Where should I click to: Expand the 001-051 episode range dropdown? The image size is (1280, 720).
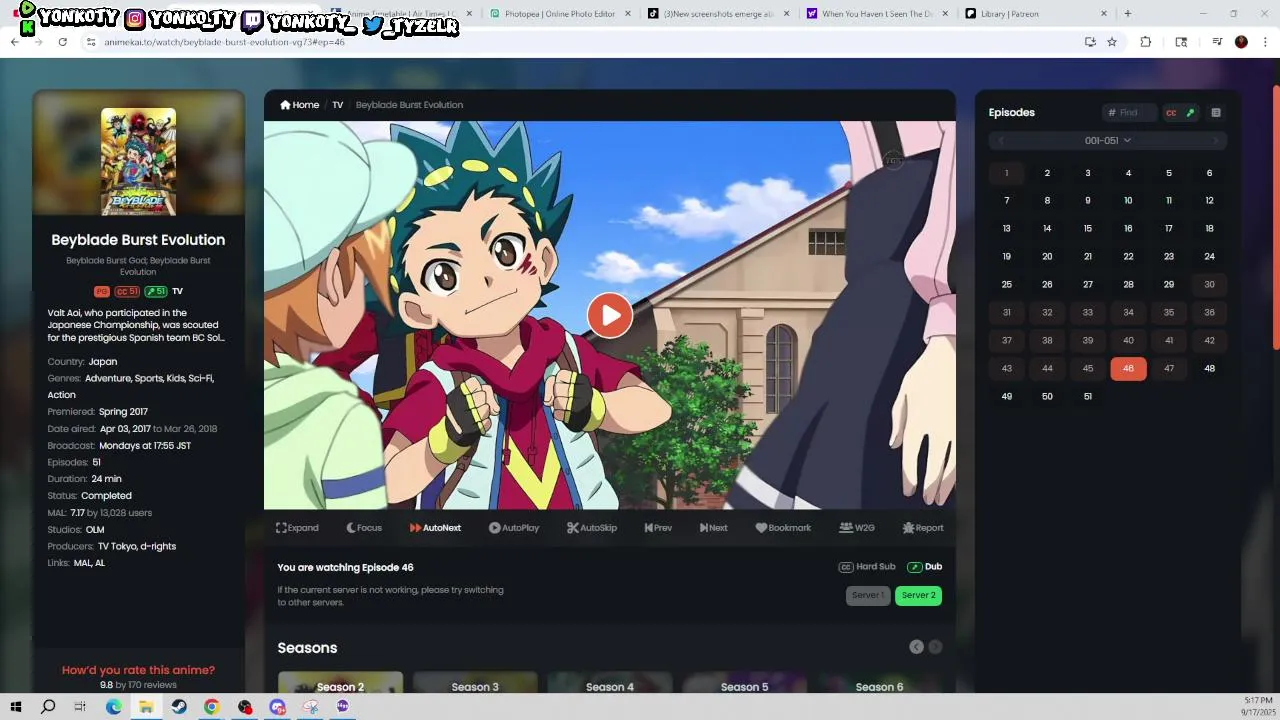[1108, 141]
